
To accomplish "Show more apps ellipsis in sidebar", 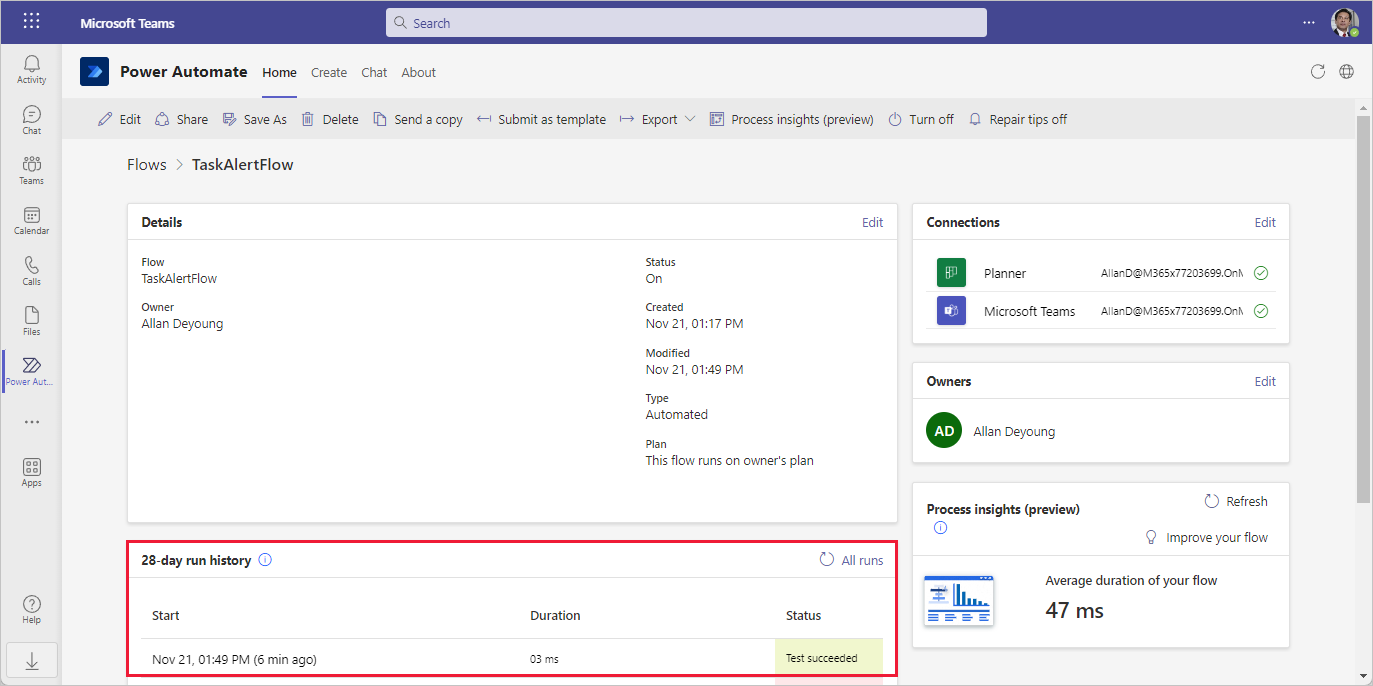I will [x=31, y=422].
